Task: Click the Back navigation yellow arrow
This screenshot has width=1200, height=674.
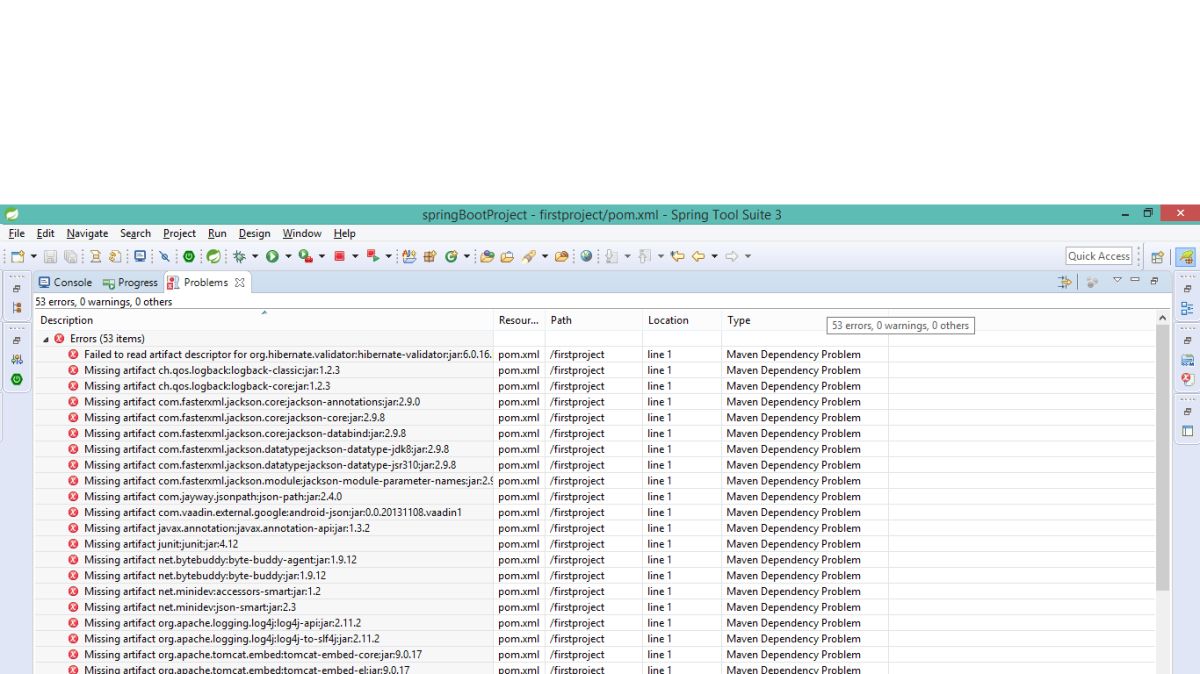Action: click(698, 257)
